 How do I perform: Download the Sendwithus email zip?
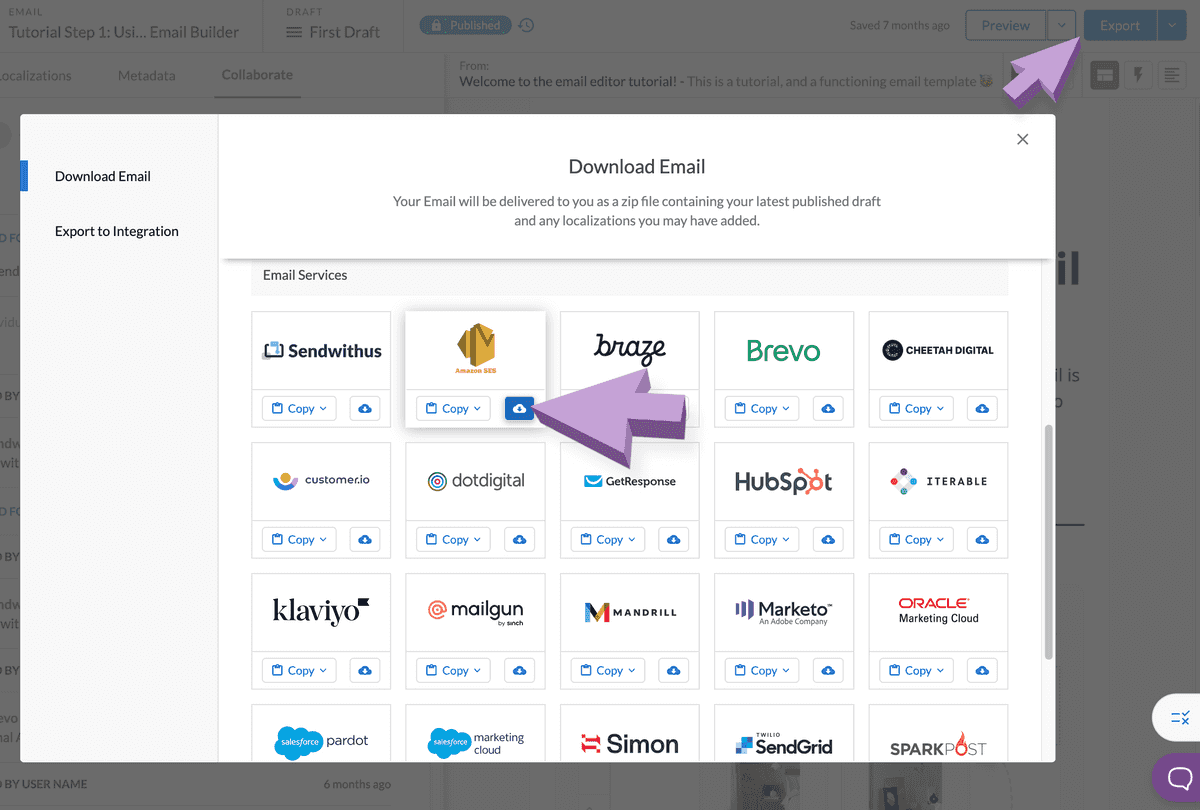click(365, 408)
